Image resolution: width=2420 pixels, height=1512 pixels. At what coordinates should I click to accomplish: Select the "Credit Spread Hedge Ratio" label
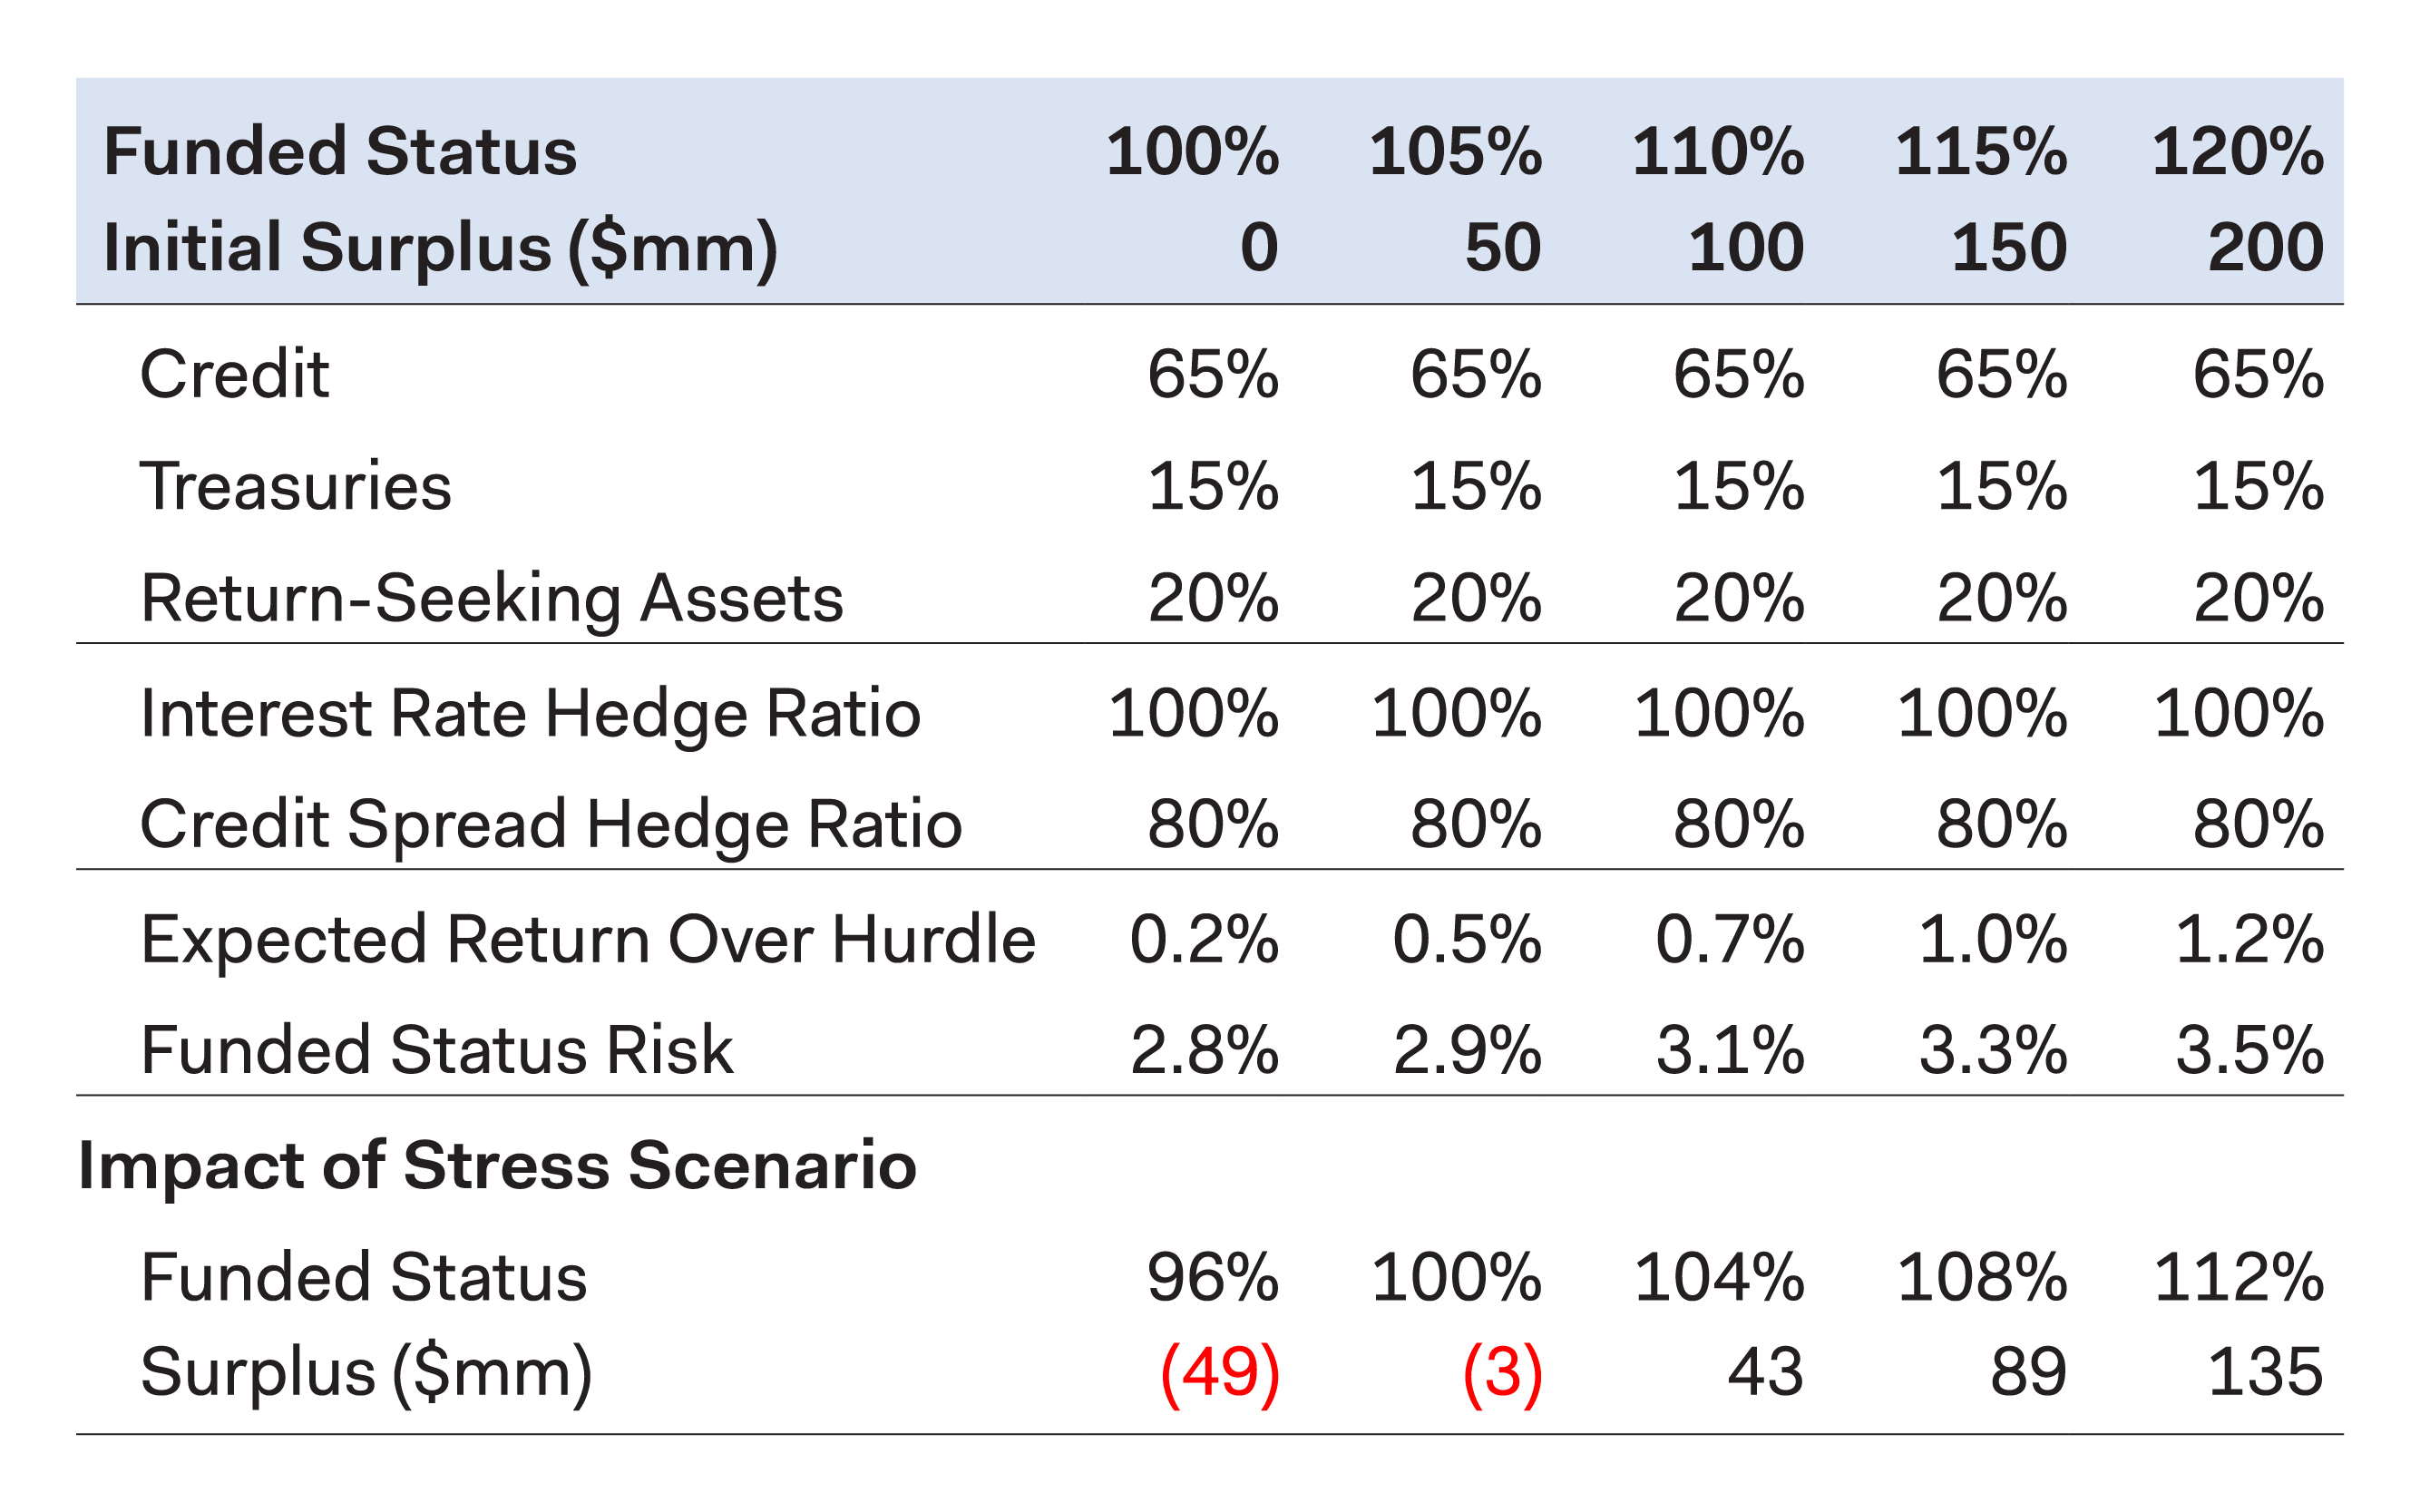550,825
